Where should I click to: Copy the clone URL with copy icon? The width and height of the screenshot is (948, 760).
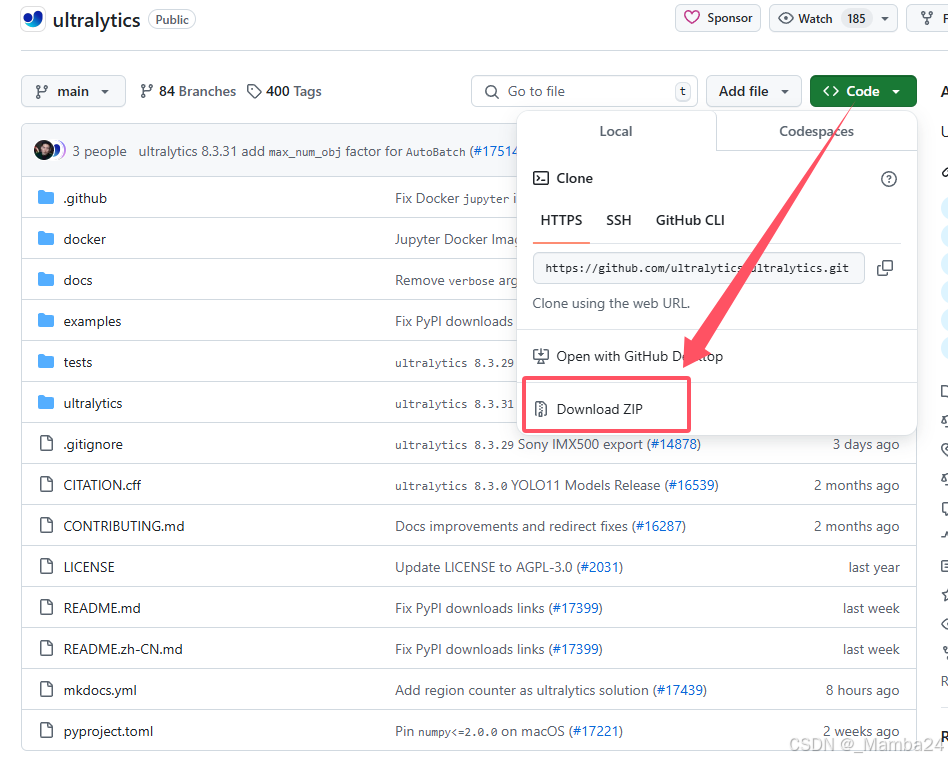click(x=885, y=268)
